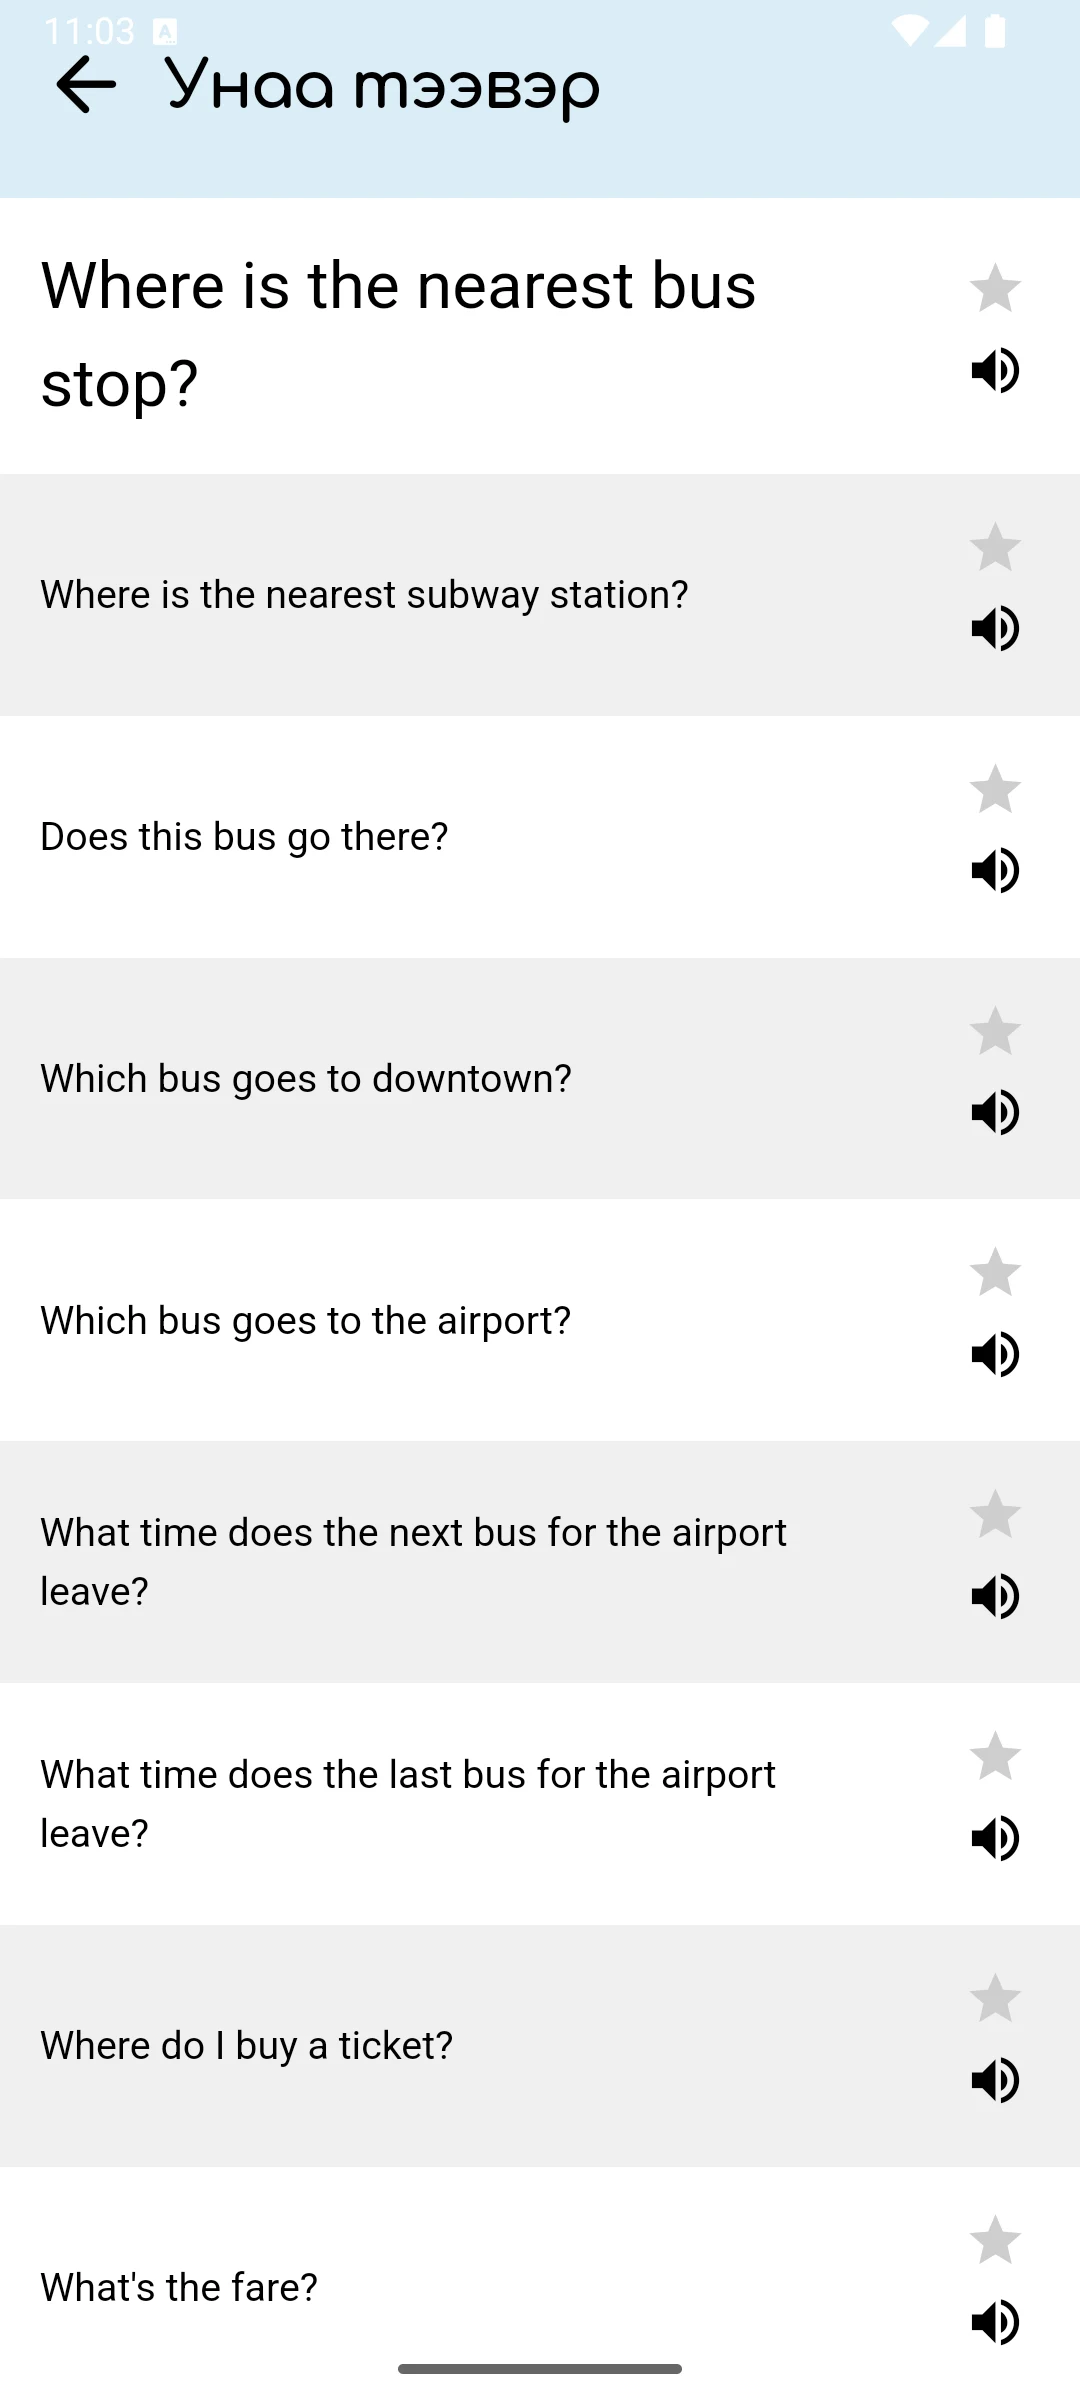Screen dimensions: 1080x2400
Task: Play audio for 'Does this bus go there?'
Action: coord(995,871)
